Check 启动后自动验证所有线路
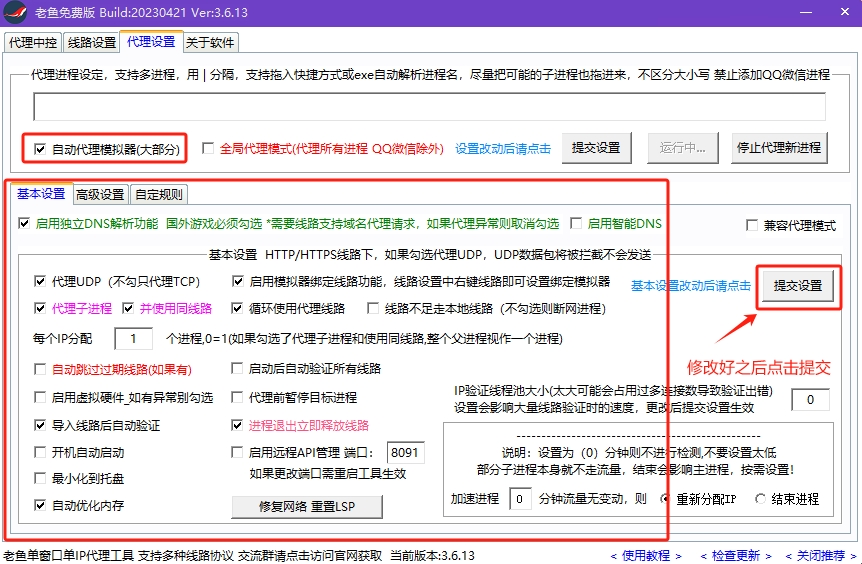Image resolution: width=862 pixels, height=564 pixels. tap(237, 368)
